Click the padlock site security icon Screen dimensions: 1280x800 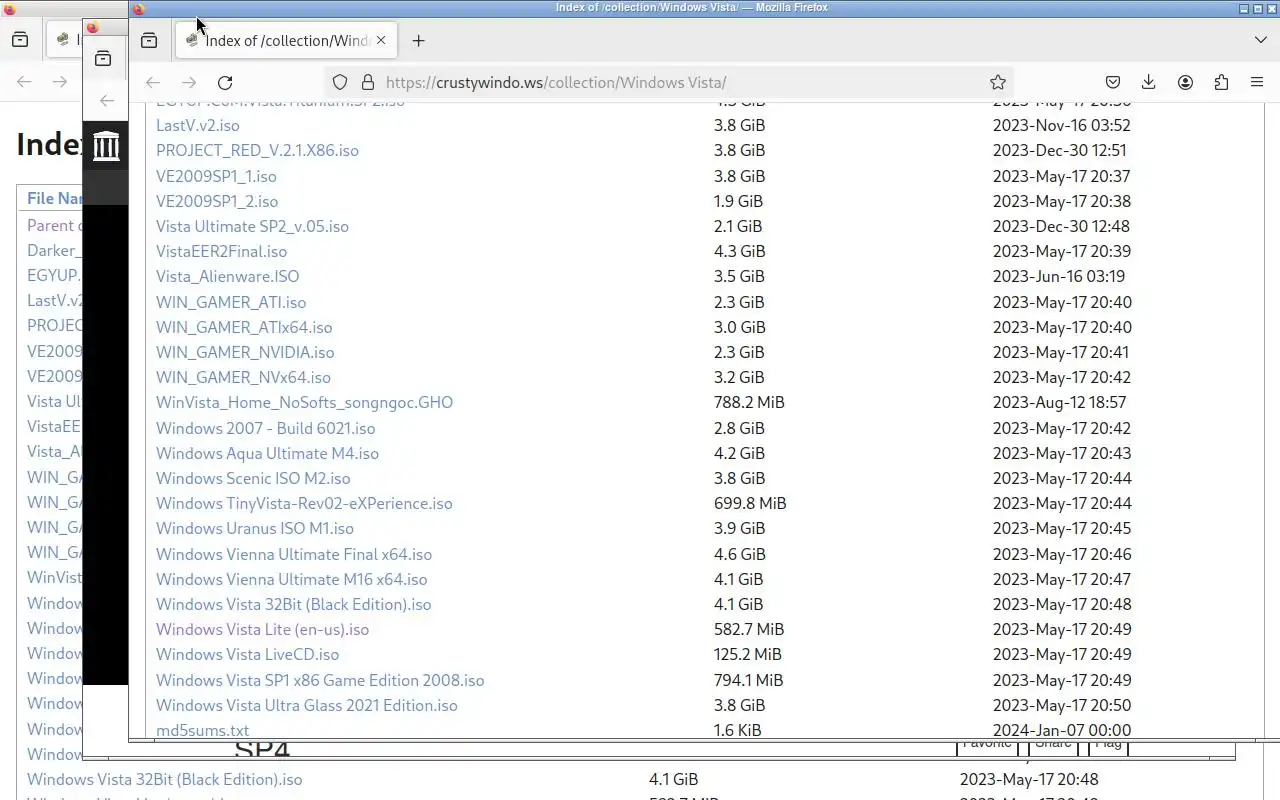pos(367,82)
